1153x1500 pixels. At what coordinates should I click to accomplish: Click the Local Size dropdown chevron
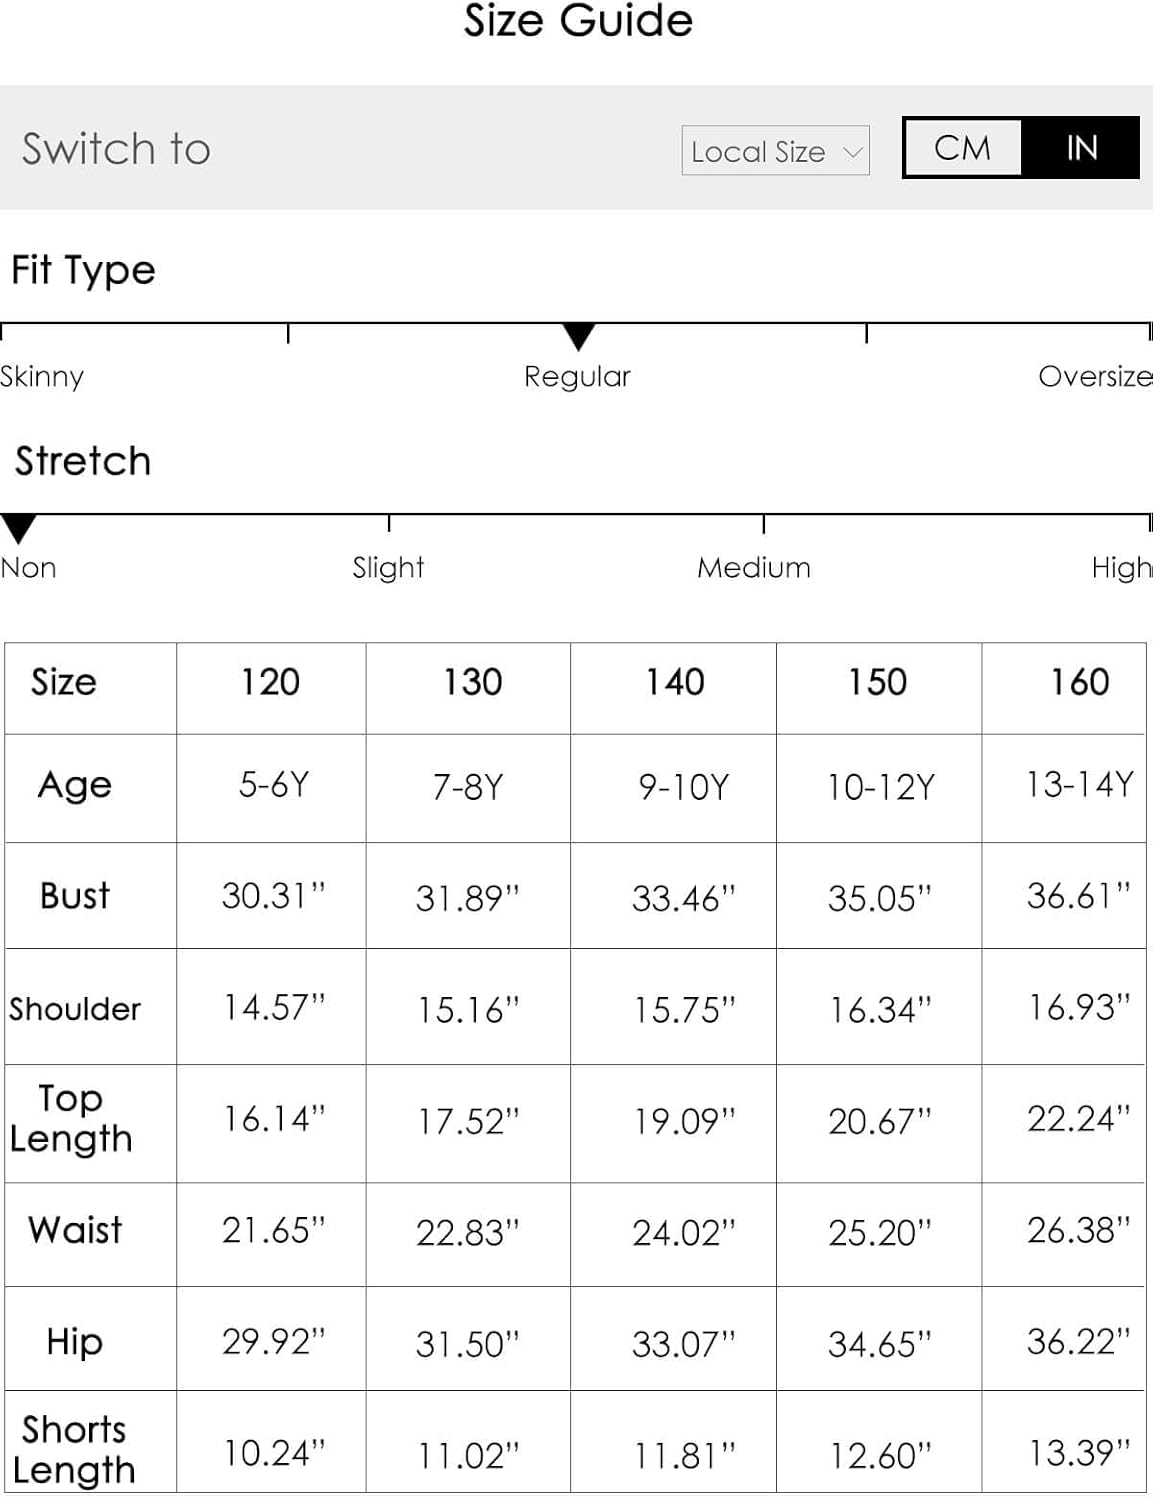point(852,152)
